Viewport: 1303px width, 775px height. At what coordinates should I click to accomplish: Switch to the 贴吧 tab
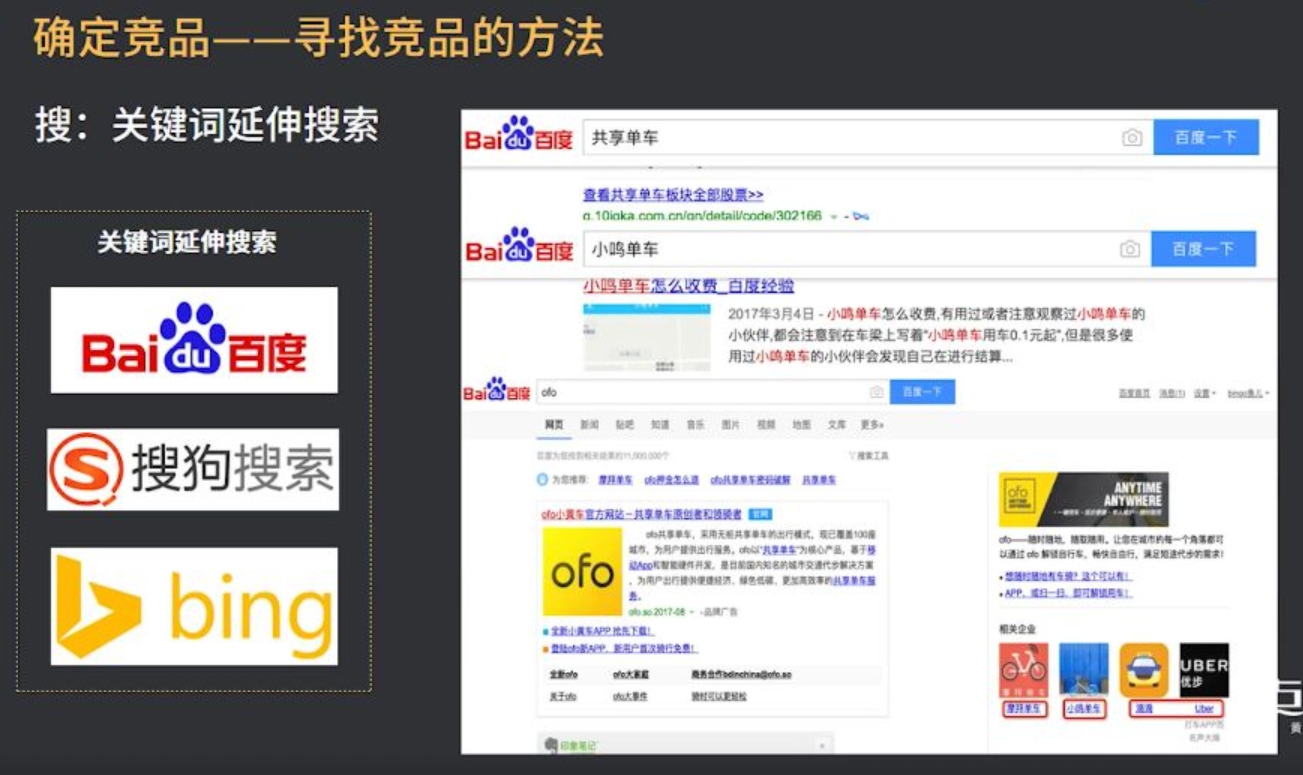coord(625,425)
